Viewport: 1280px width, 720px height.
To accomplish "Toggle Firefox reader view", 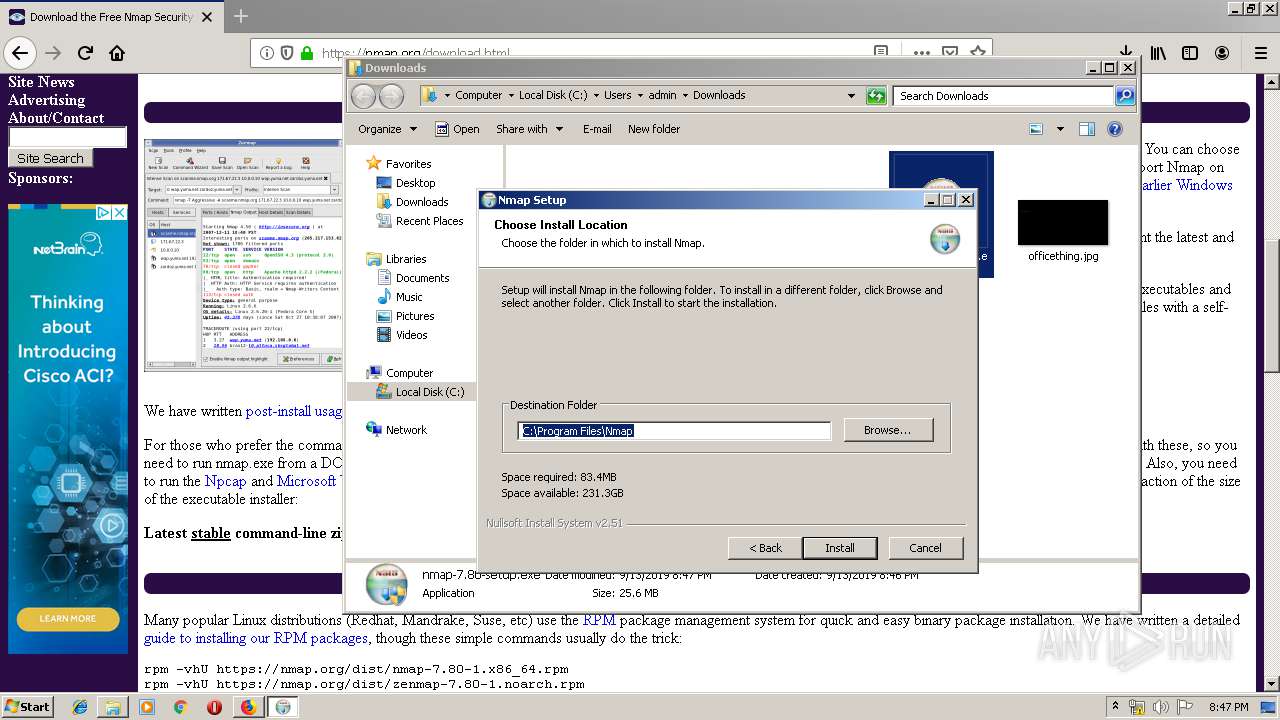I will click(881, 53).
